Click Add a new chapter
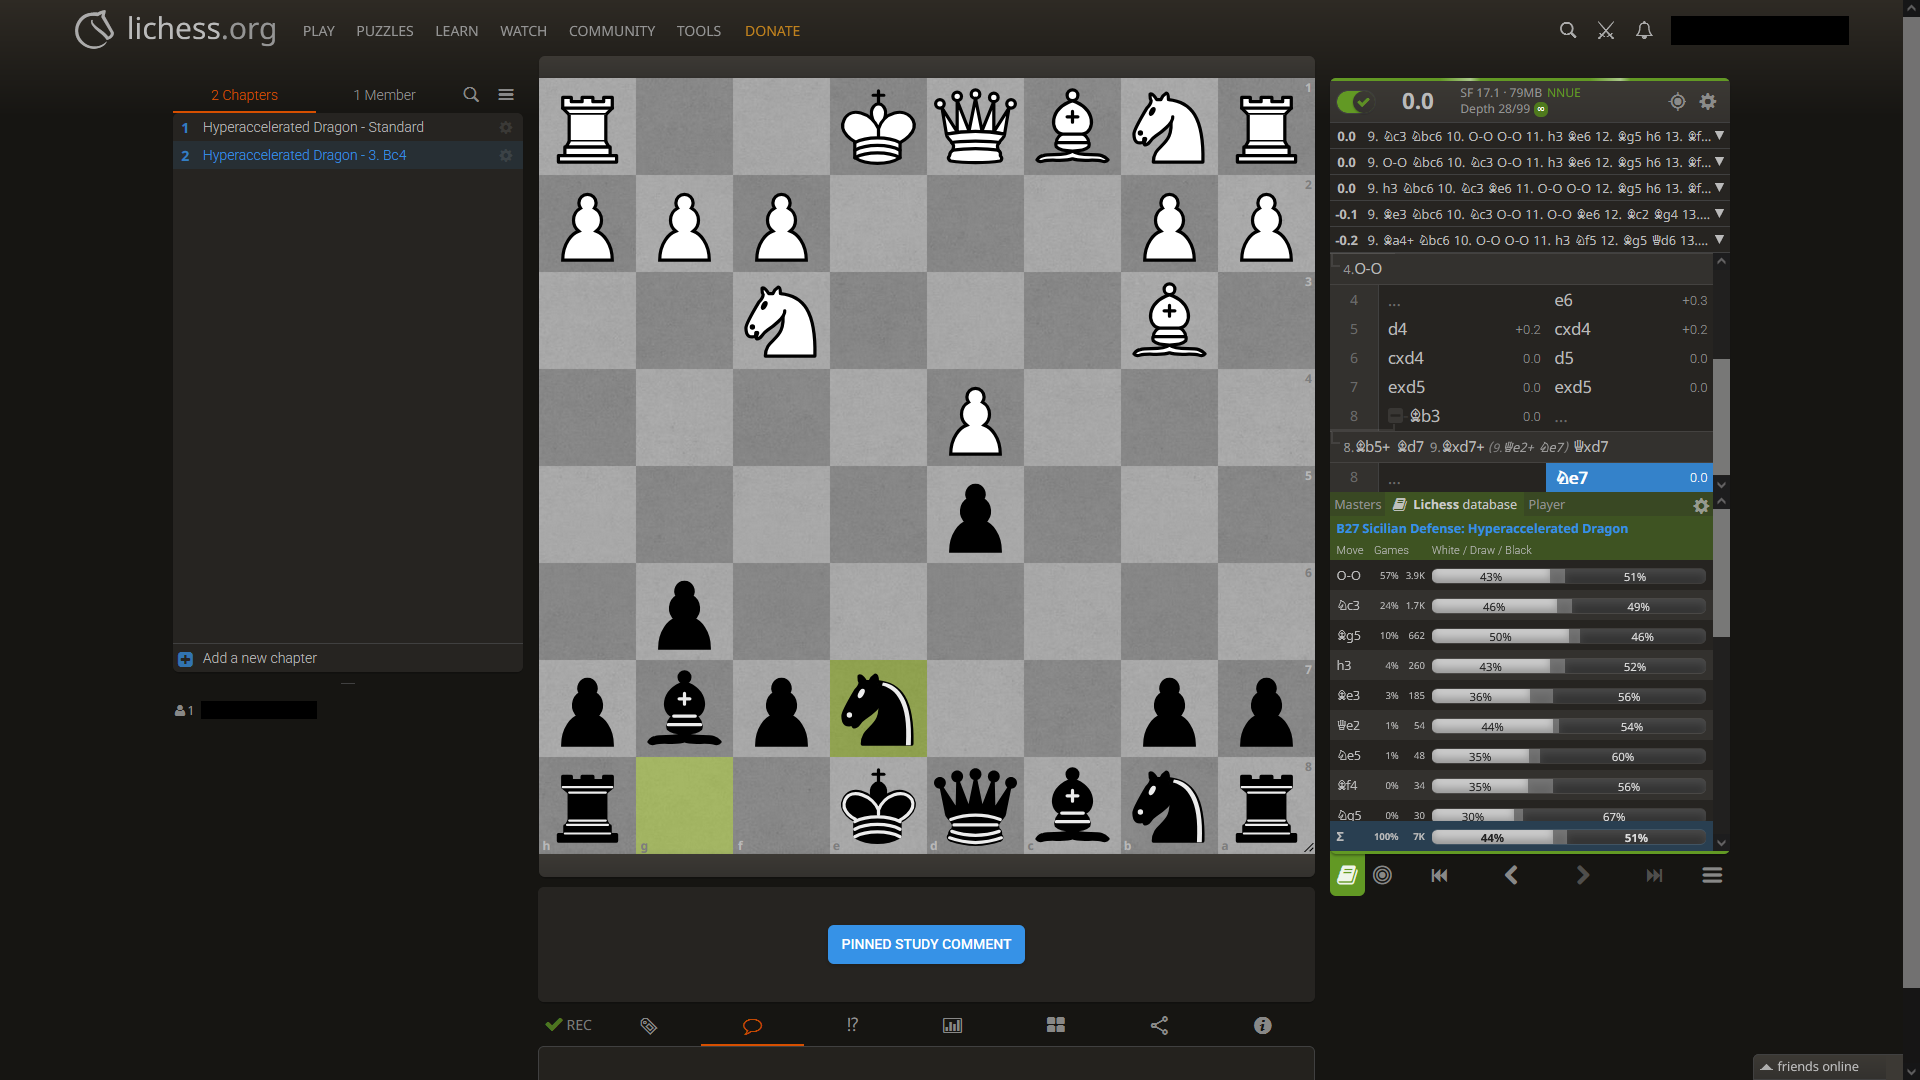The image size is (1920, 1080). click(259, 658)
